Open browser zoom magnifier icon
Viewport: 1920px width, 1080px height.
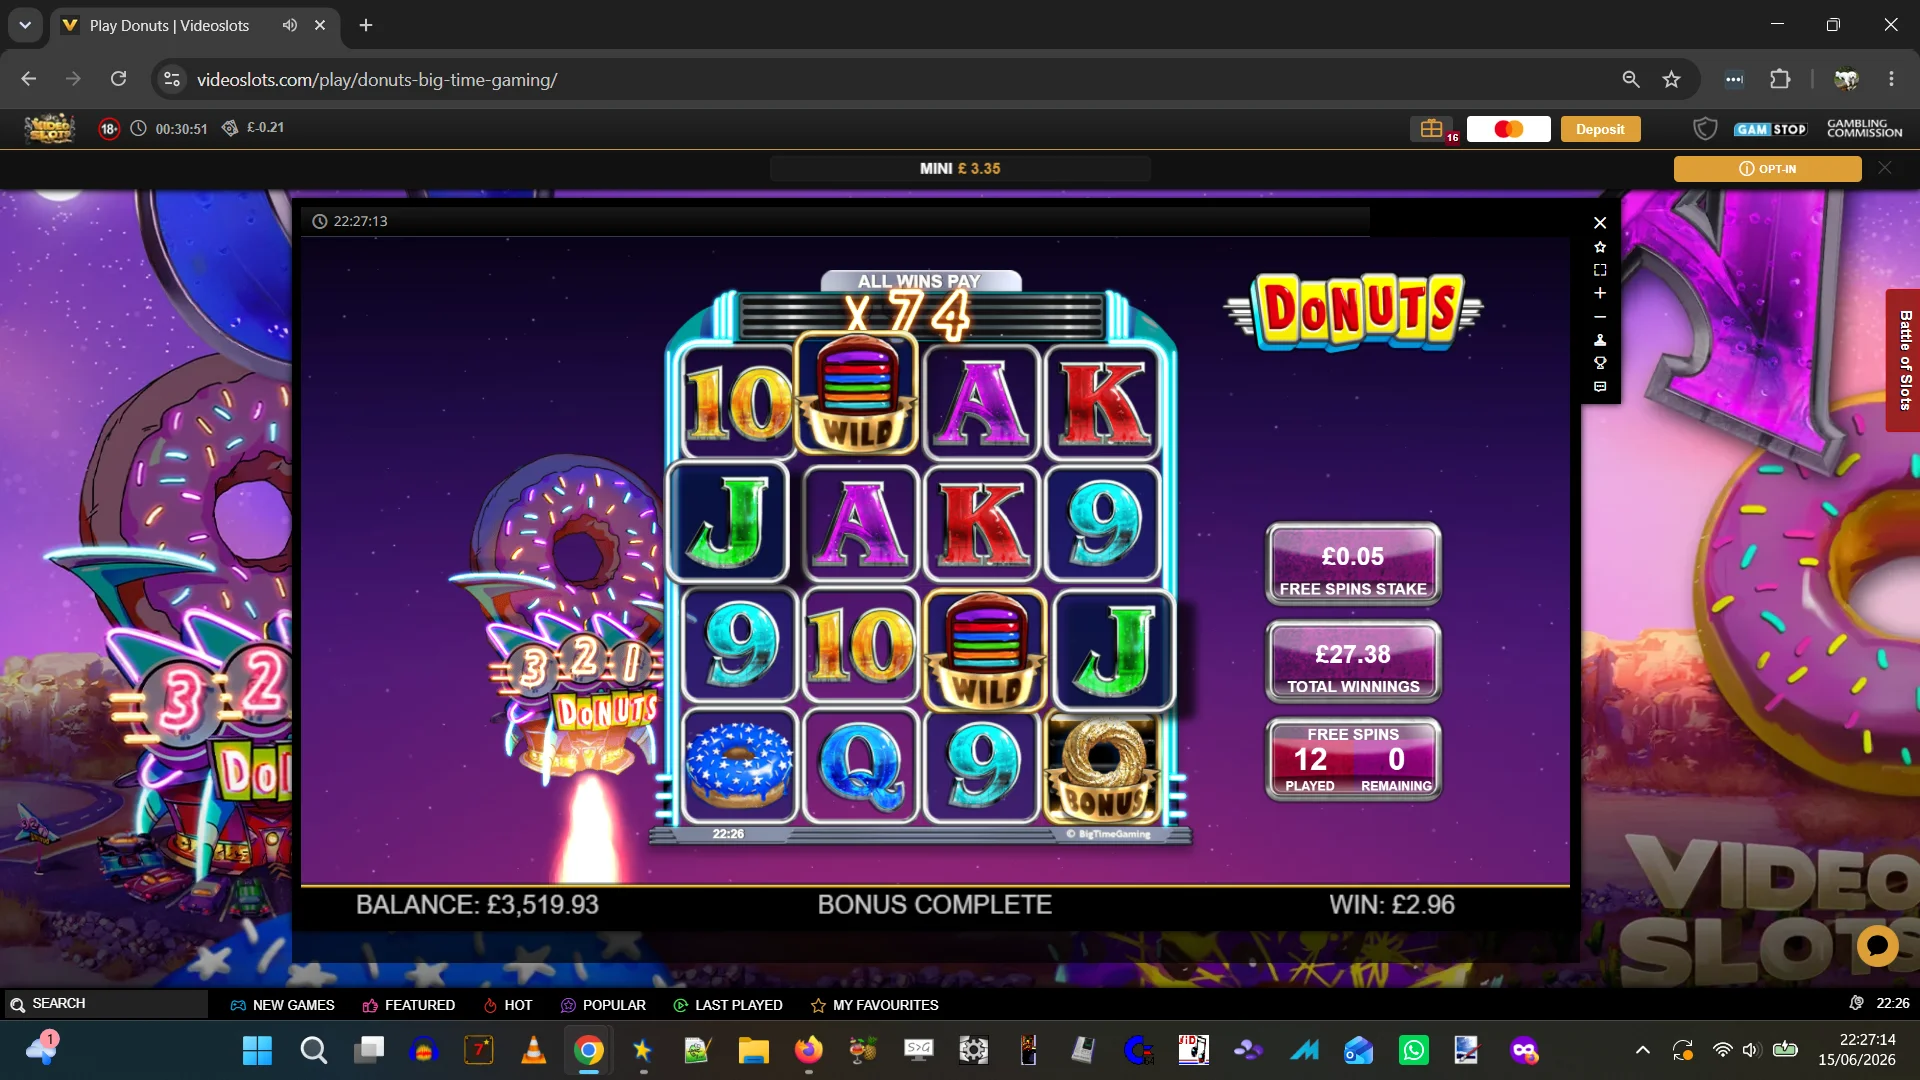click(x=1631, y=79)
